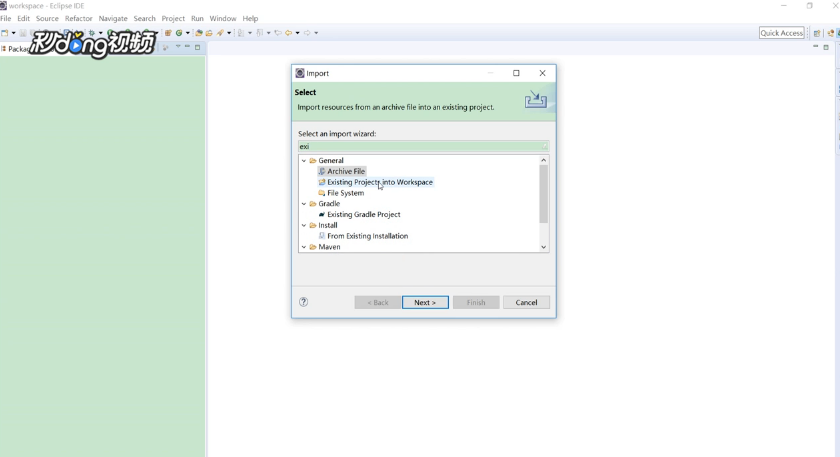Open the New wizard dropdown arrow

(13, 33)
